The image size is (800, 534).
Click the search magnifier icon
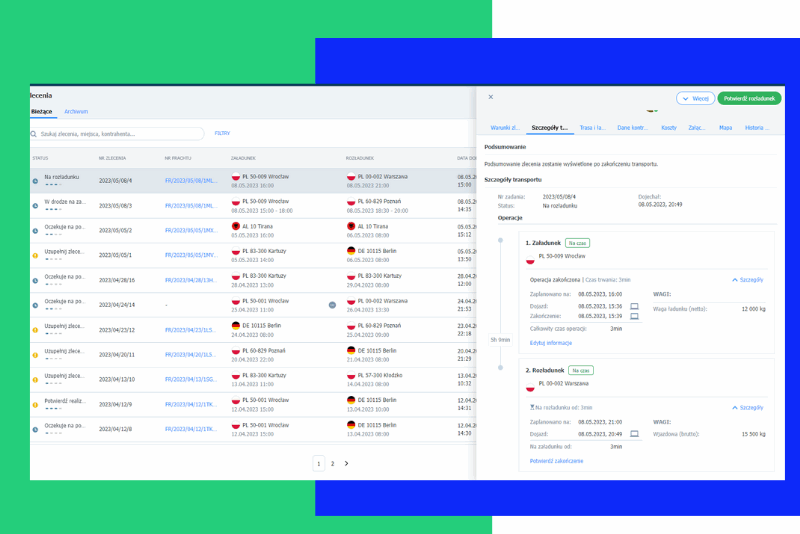pos(35,133)
